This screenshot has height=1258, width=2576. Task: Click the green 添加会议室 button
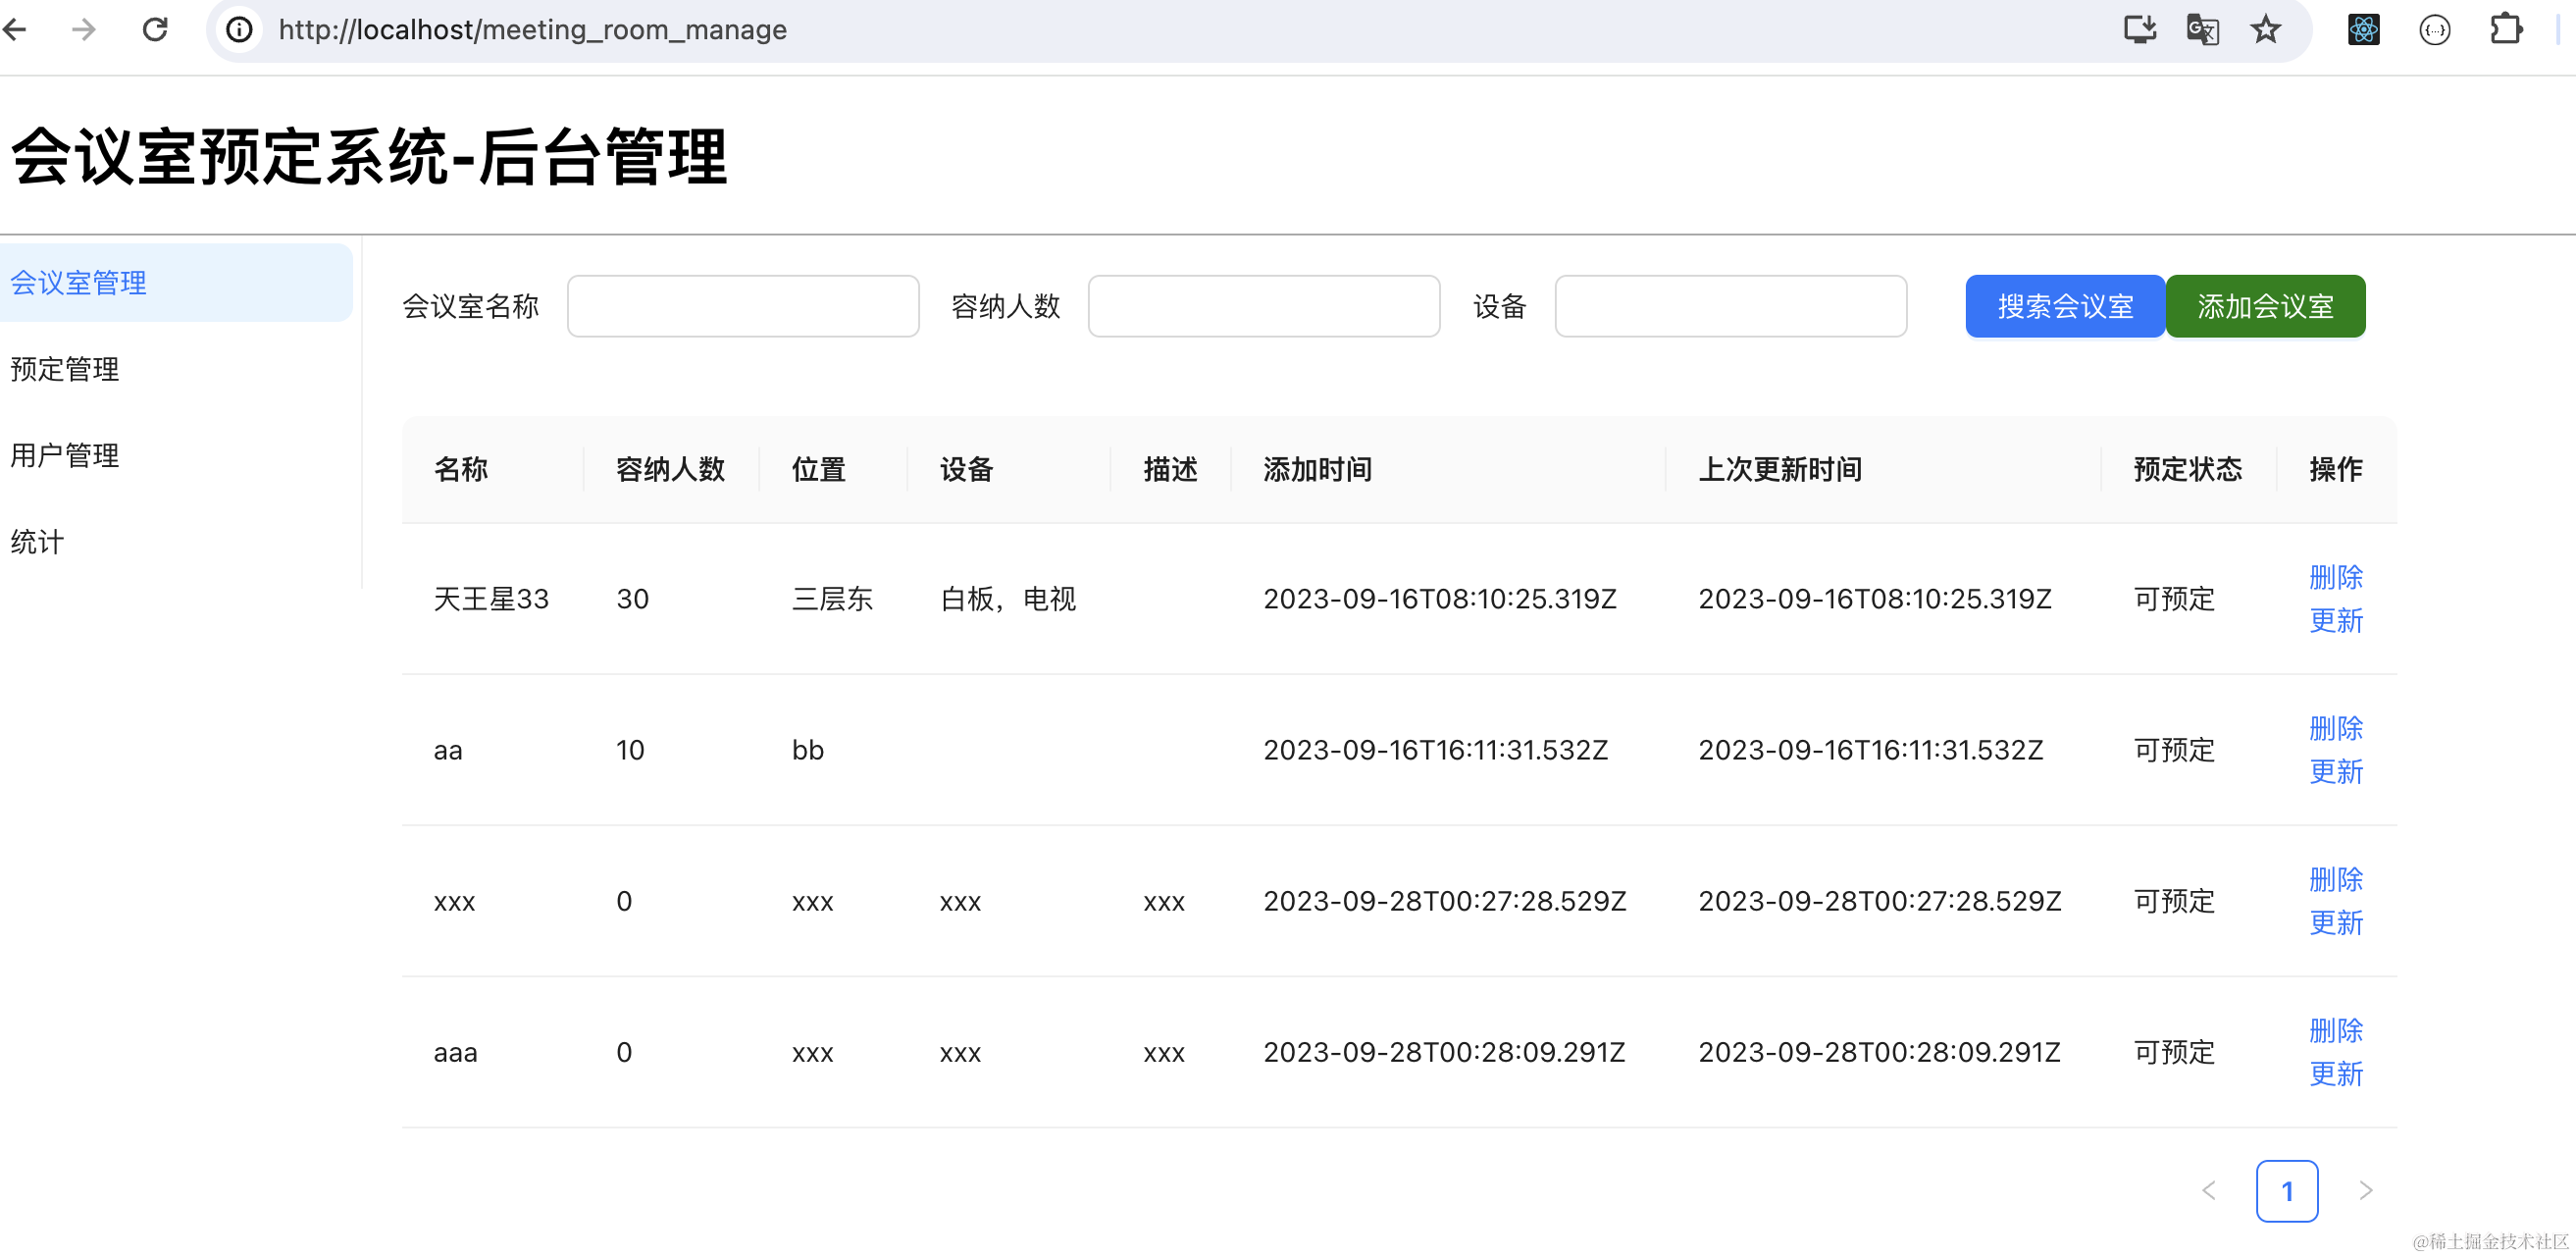tap(2265, 306)
